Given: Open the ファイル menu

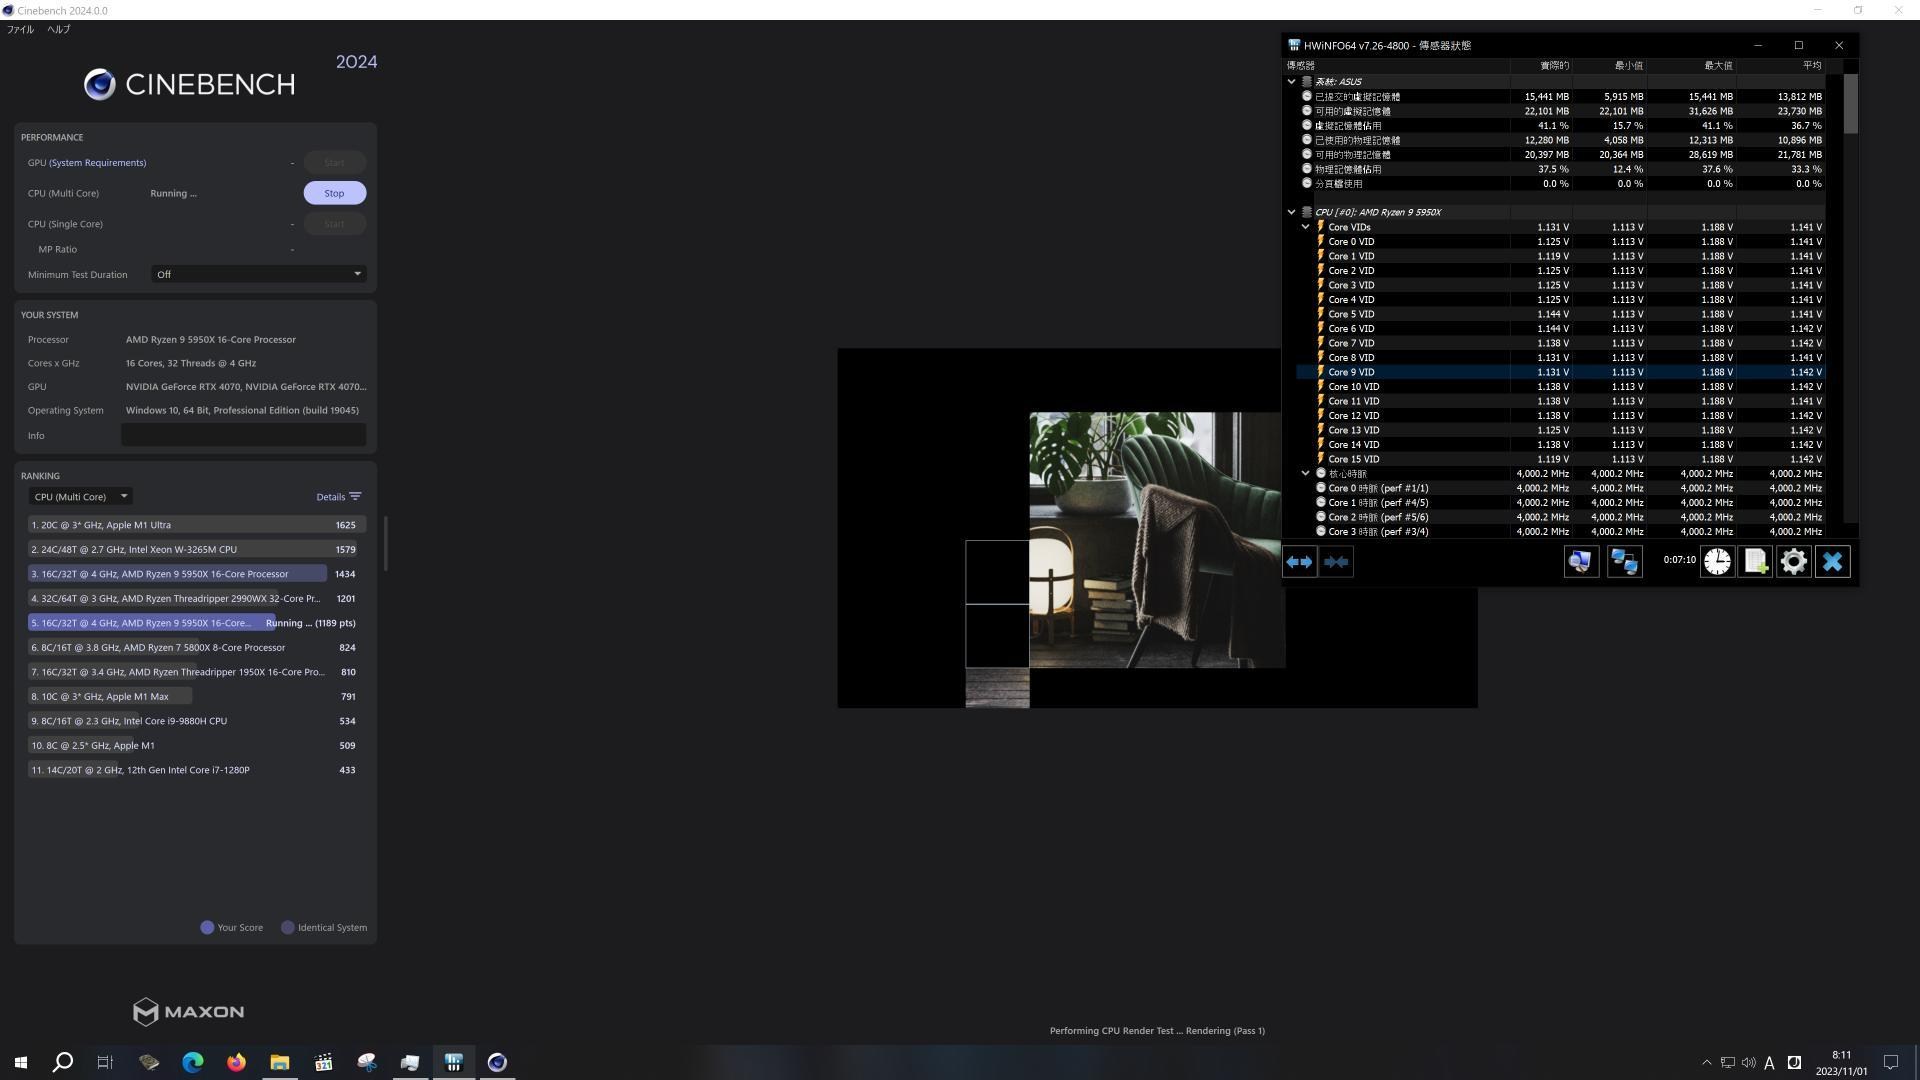Looking at the screenshot, I should click(20, 30).
